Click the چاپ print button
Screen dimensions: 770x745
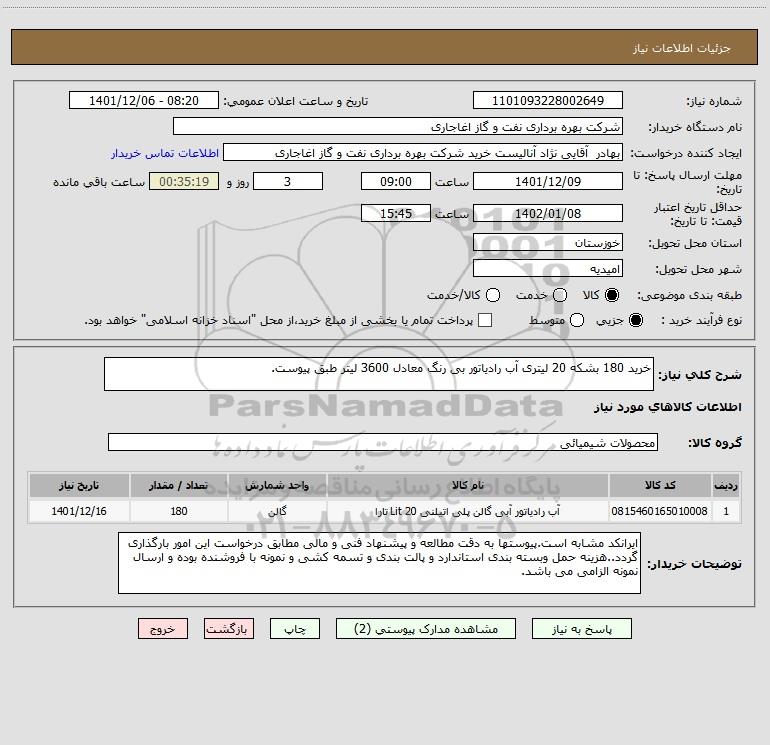(x=295, y=629)
